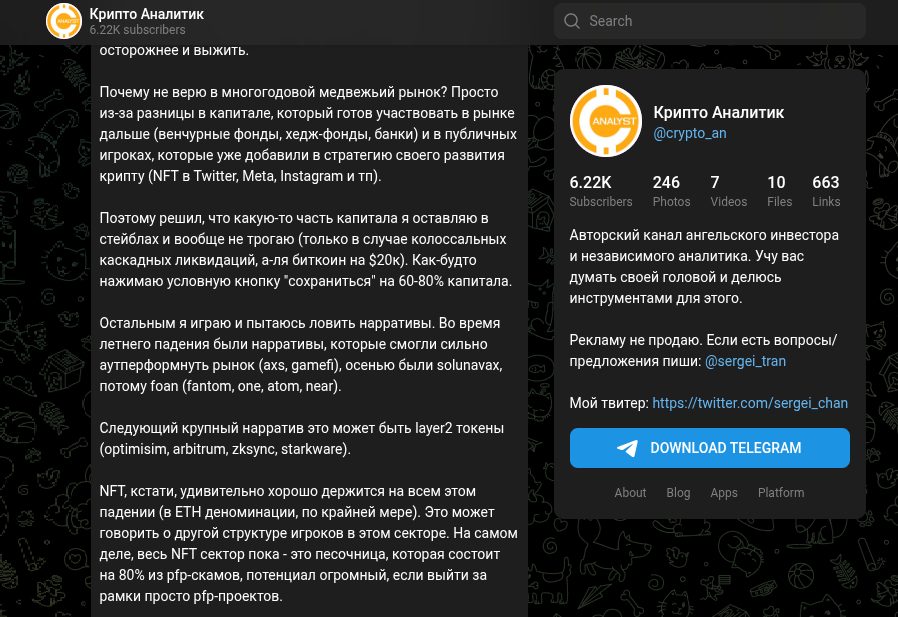Open the twitter.com/sergei_chan link
898x617 pixels.
[x=750, y=403]
